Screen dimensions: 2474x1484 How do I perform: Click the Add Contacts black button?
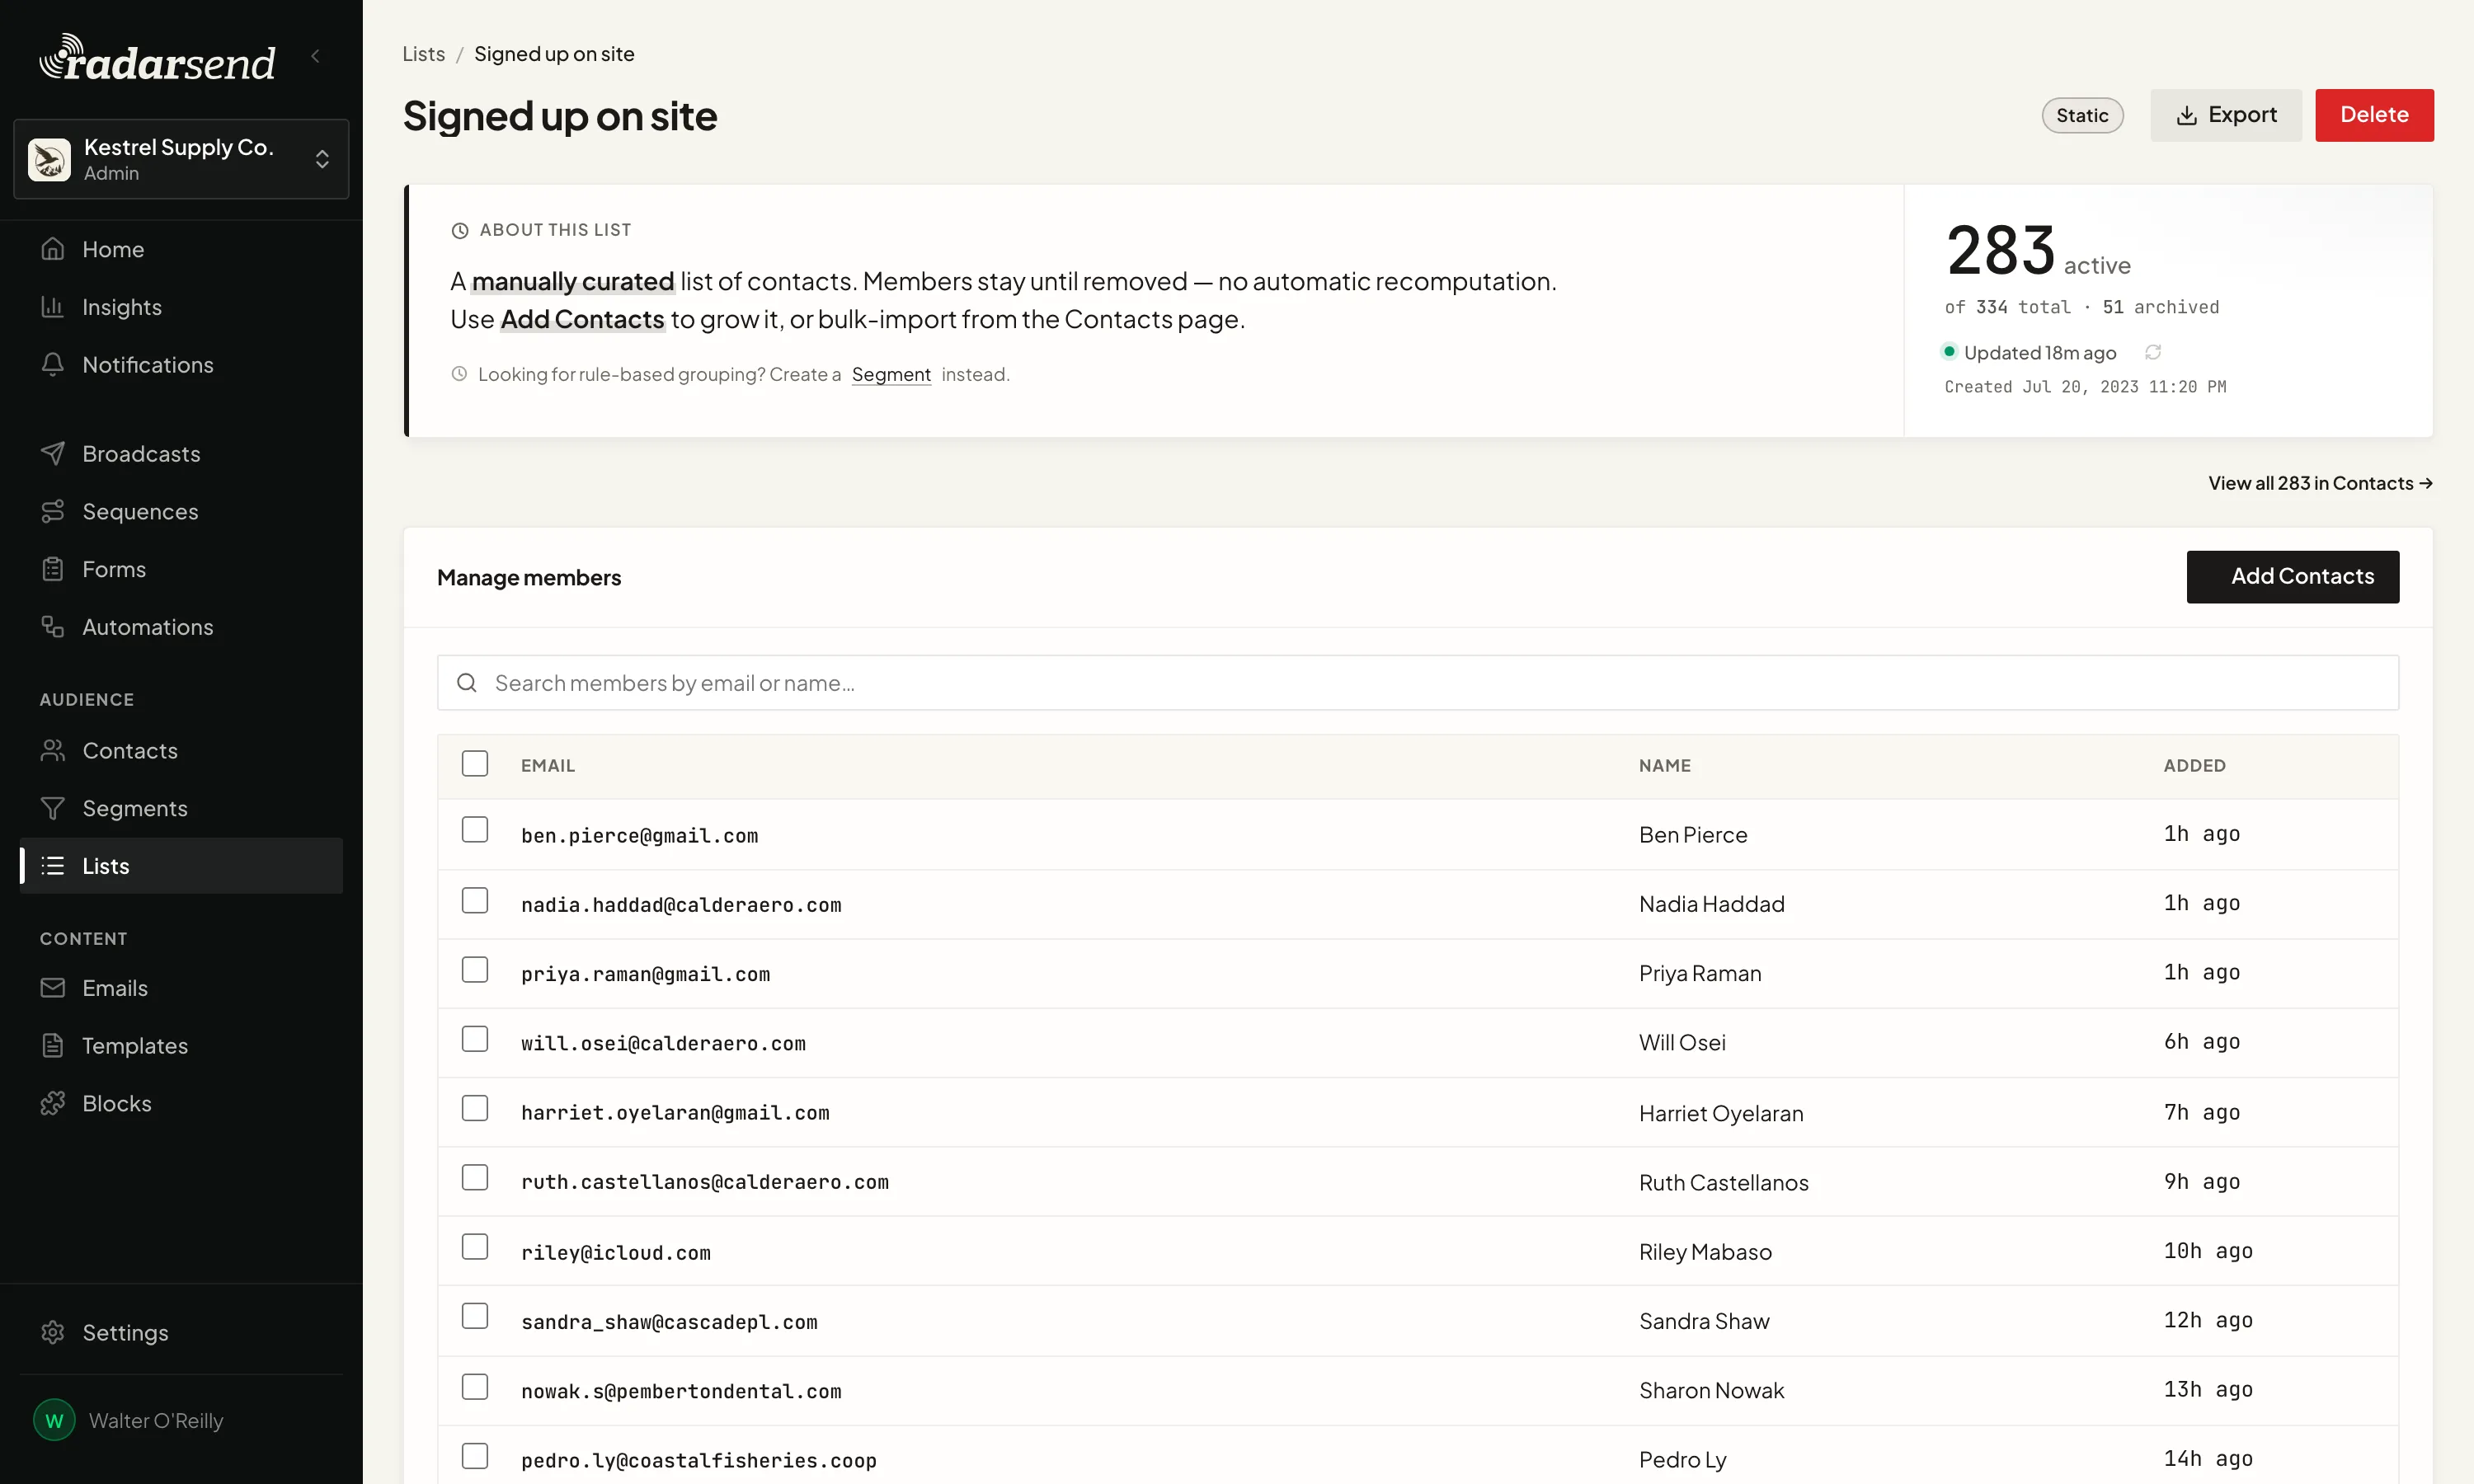pyautogui.click(x=2292, y=577)
